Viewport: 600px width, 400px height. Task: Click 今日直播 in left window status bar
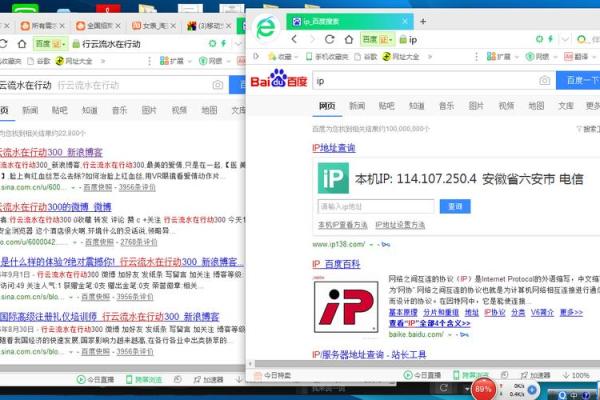pyautogui.click(x=95, y=379)
